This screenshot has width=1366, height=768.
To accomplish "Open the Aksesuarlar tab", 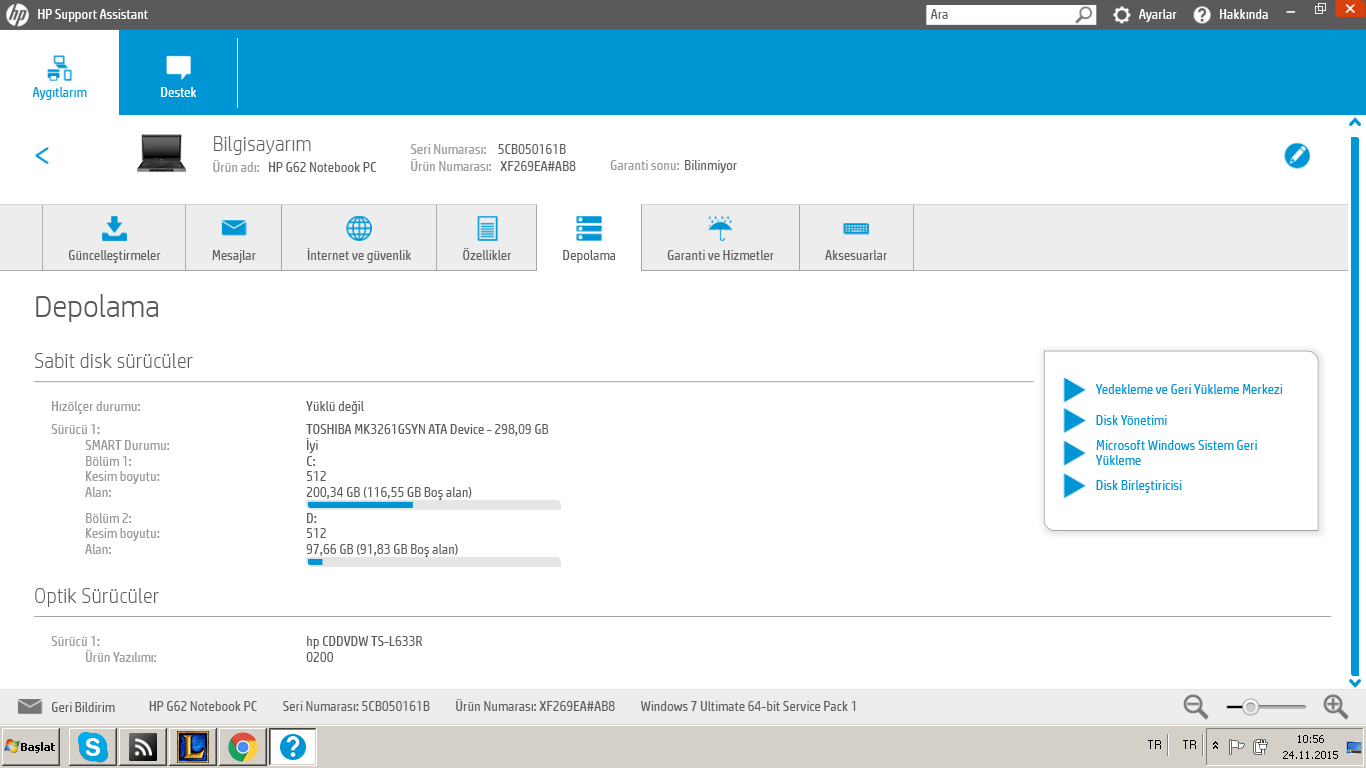I will [x=856, y=238].
